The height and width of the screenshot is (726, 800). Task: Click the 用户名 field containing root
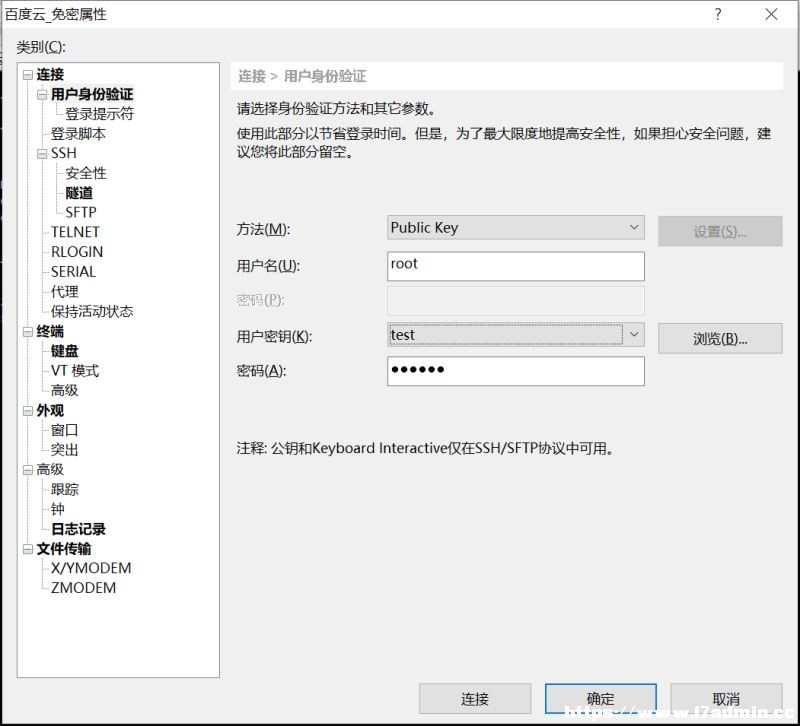pos(515,266)
